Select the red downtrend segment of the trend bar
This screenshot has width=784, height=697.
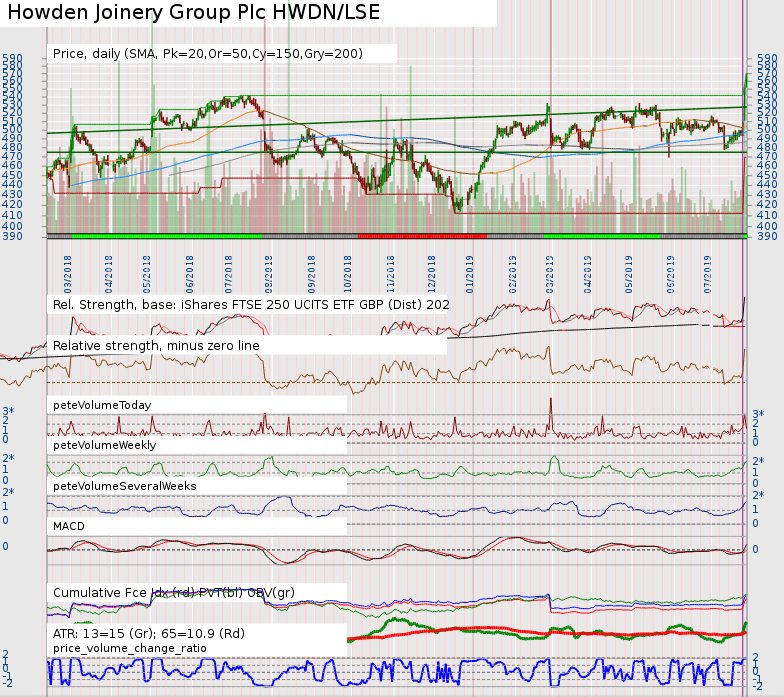422,236
